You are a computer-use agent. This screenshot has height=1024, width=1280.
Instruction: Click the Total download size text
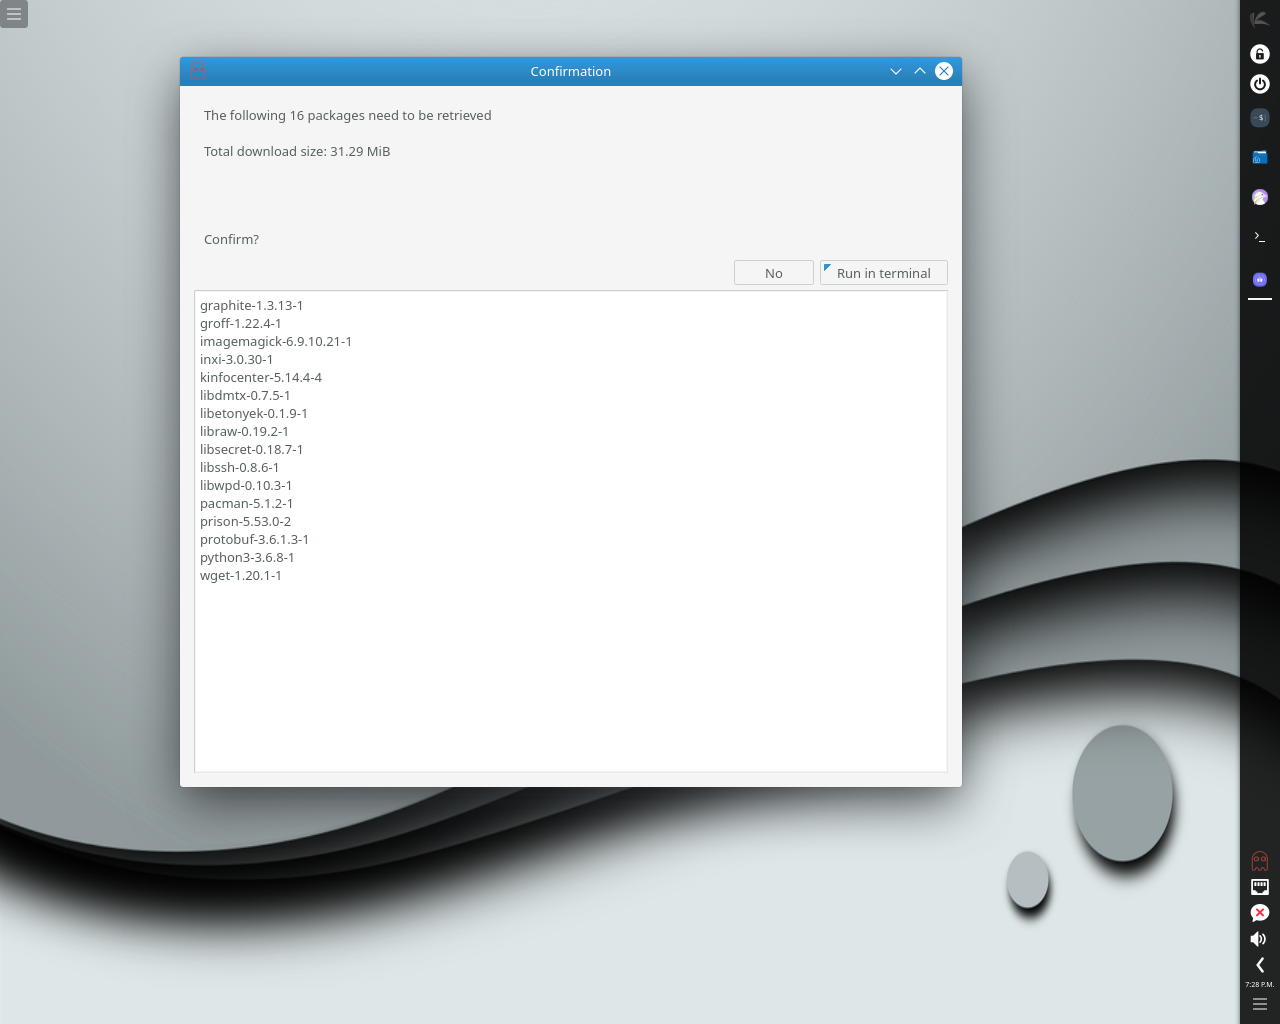tap(297, 152)
